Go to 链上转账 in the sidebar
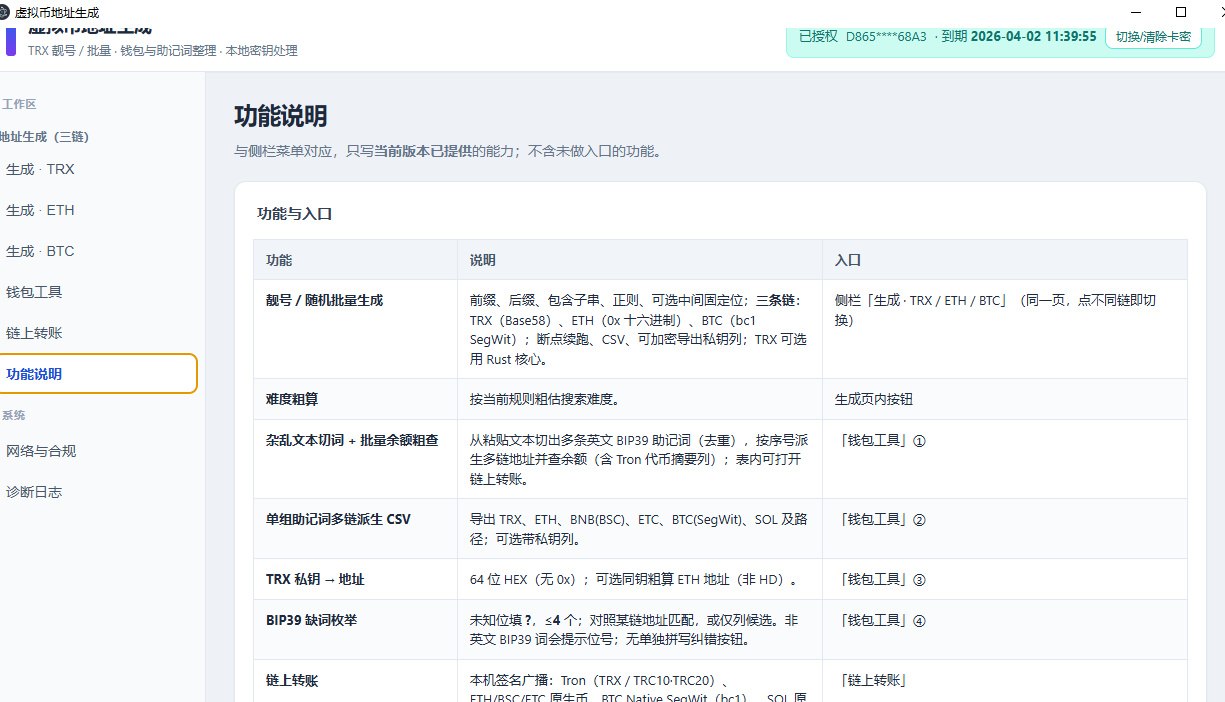The image size is (1225, 702). pos(34,333)
